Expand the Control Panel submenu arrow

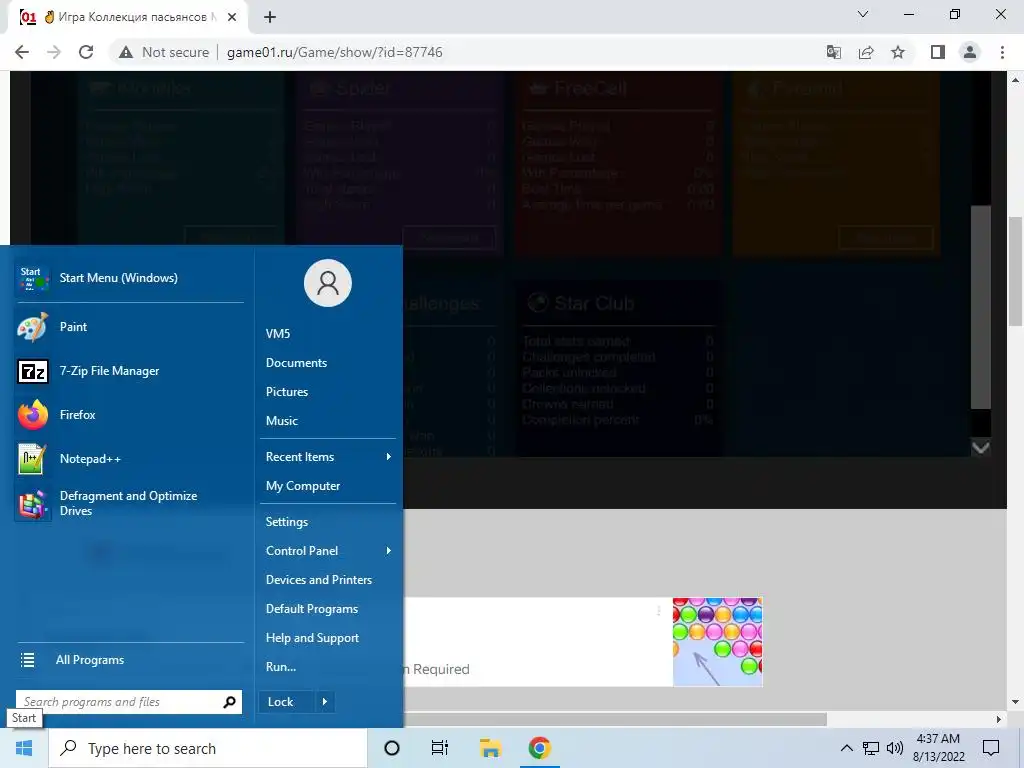click(x=389, y=551)
